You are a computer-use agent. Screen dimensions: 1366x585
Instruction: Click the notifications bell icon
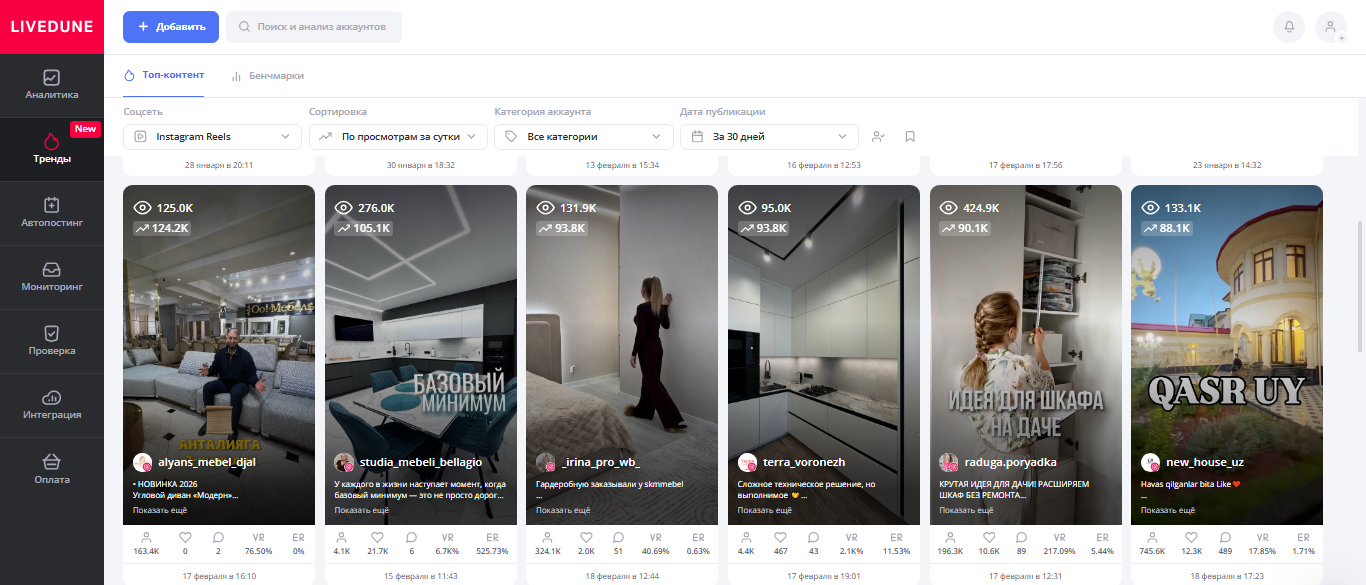pos(1289,27)
